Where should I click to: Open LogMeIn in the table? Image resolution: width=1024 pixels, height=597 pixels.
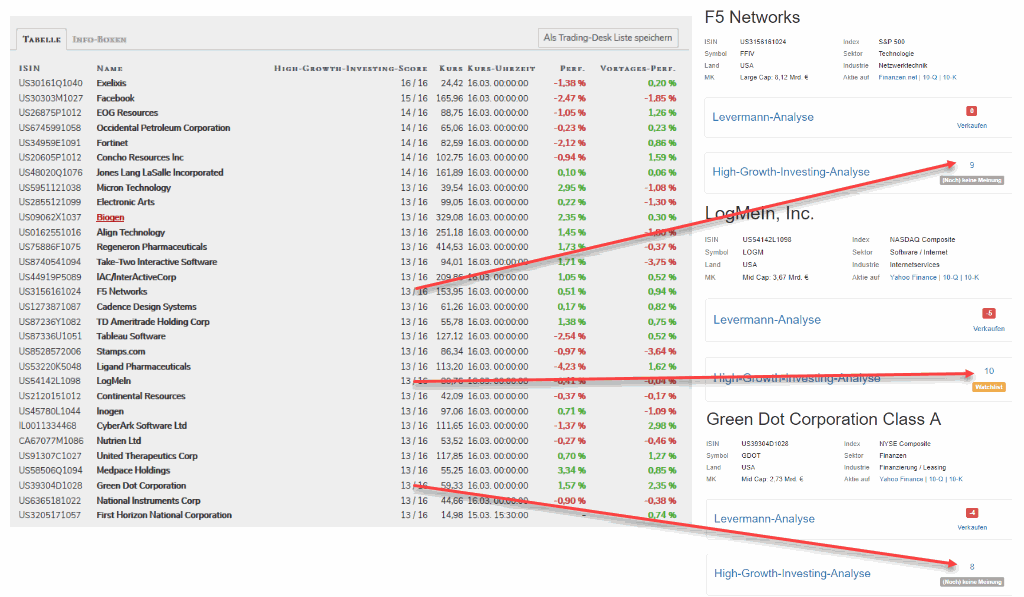114,381
